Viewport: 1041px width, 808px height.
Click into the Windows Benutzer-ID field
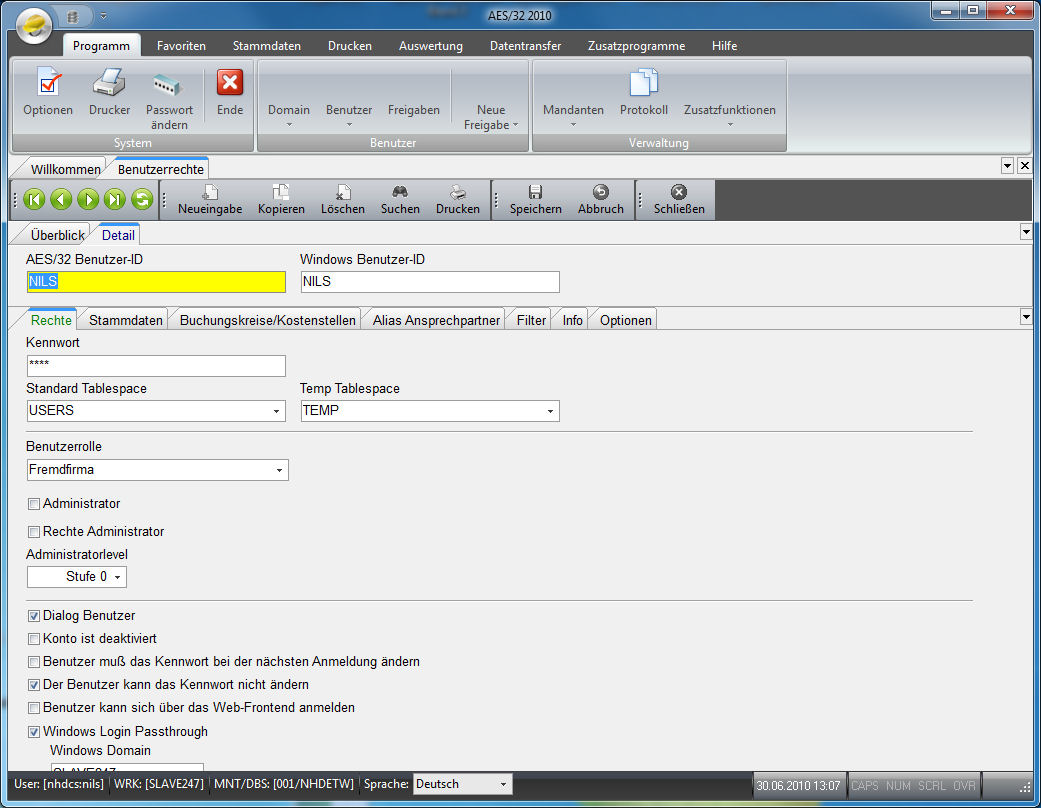(x=430, y=282)
